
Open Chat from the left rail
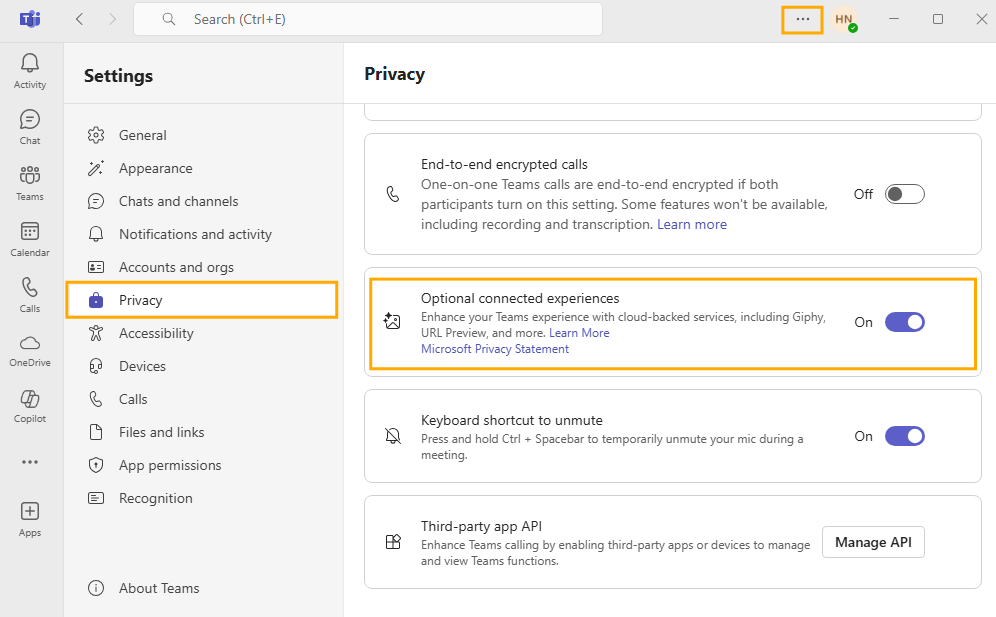[x=30, y=126]
